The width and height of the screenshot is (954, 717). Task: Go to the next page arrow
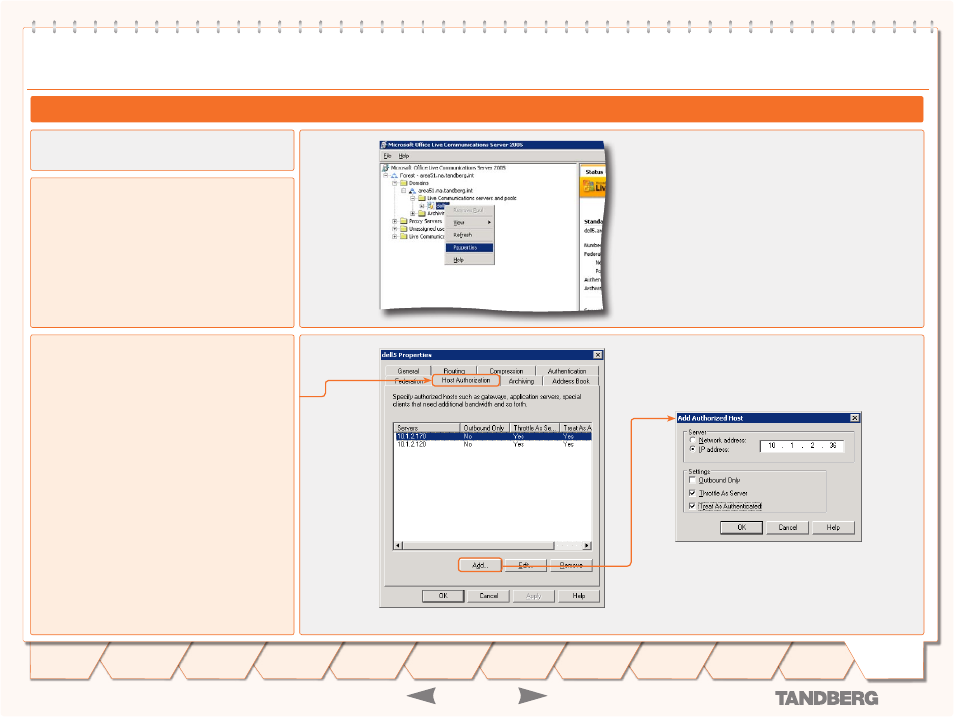coord(532,696)
